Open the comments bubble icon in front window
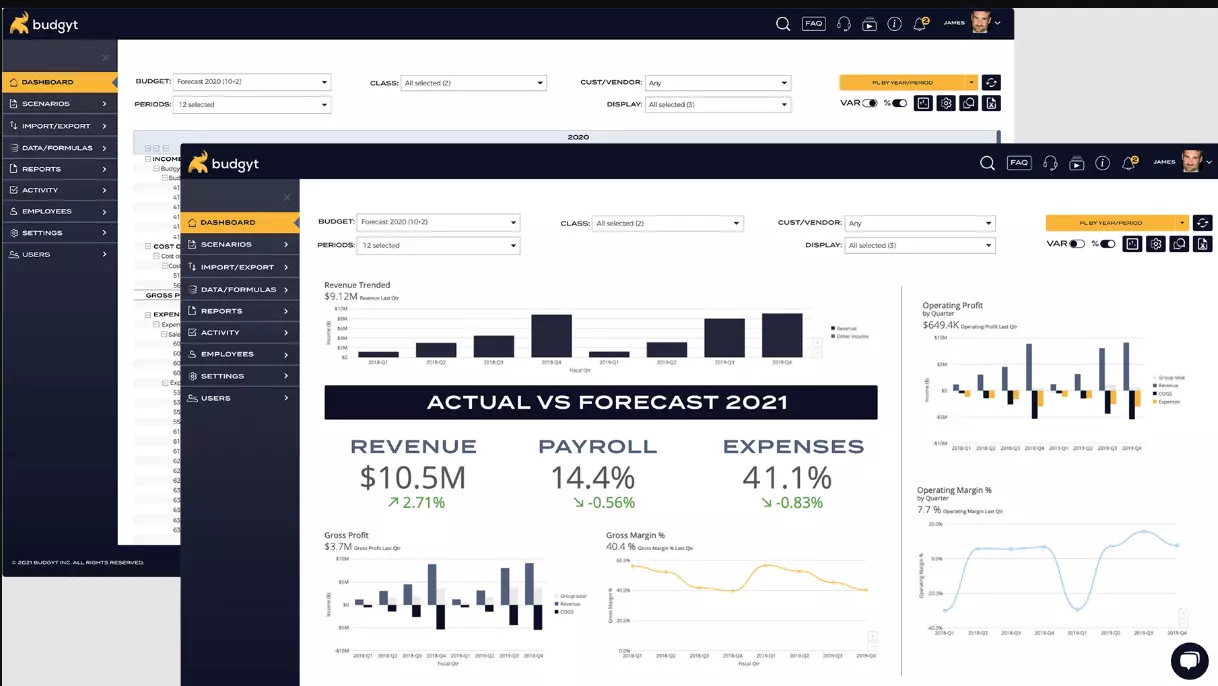Screen dimensions: 1218x686 pyautogui.click(x=1180, y=244)
